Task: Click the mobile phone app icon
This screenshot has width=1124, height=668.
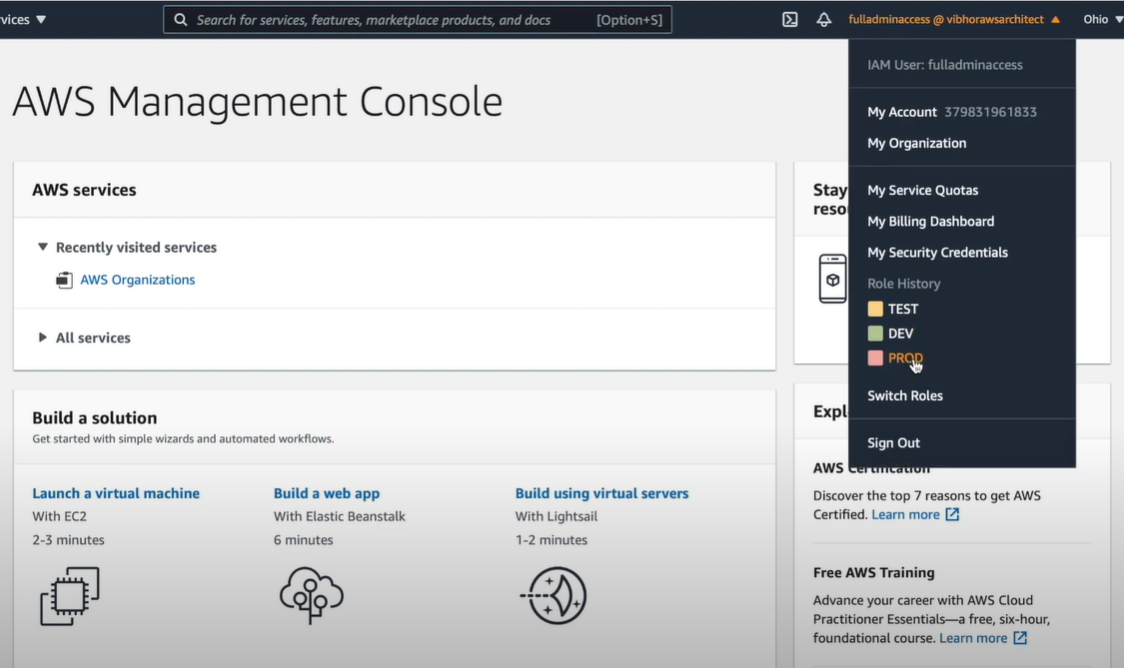Action: [832, 279]
